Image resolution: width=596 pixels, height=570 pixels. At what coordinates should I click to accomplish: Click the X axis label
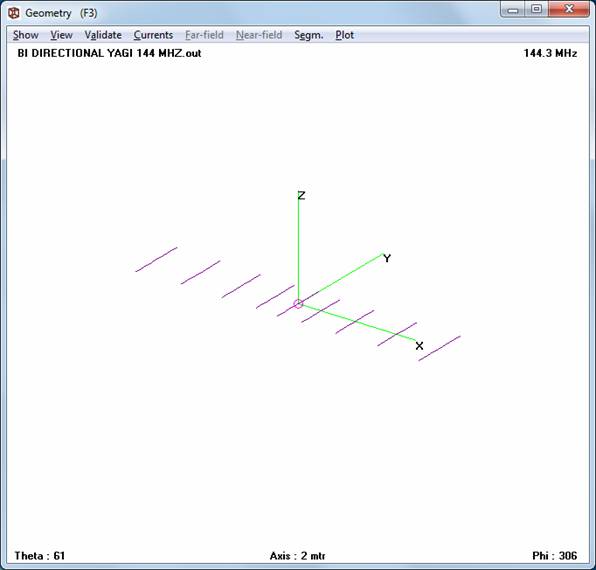(x=419, y=346)
